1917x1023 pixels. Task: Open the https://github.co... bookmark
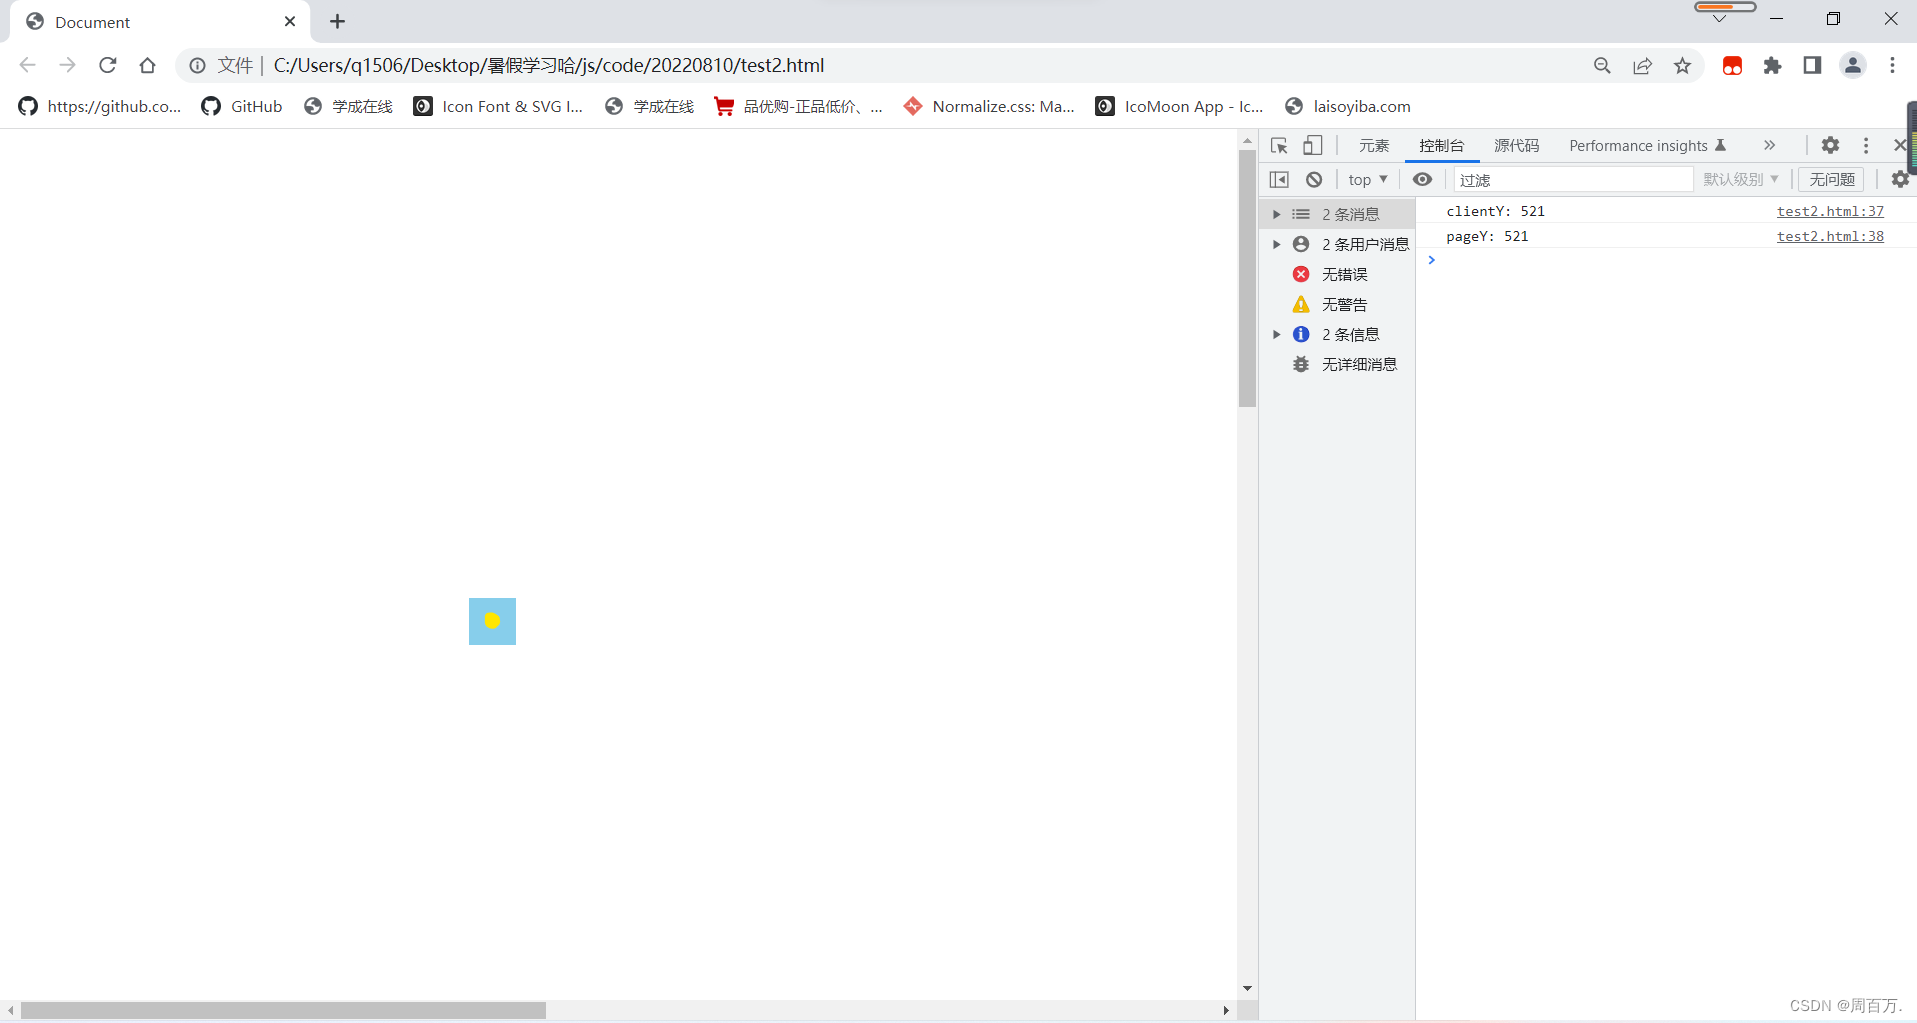[100, 106]
